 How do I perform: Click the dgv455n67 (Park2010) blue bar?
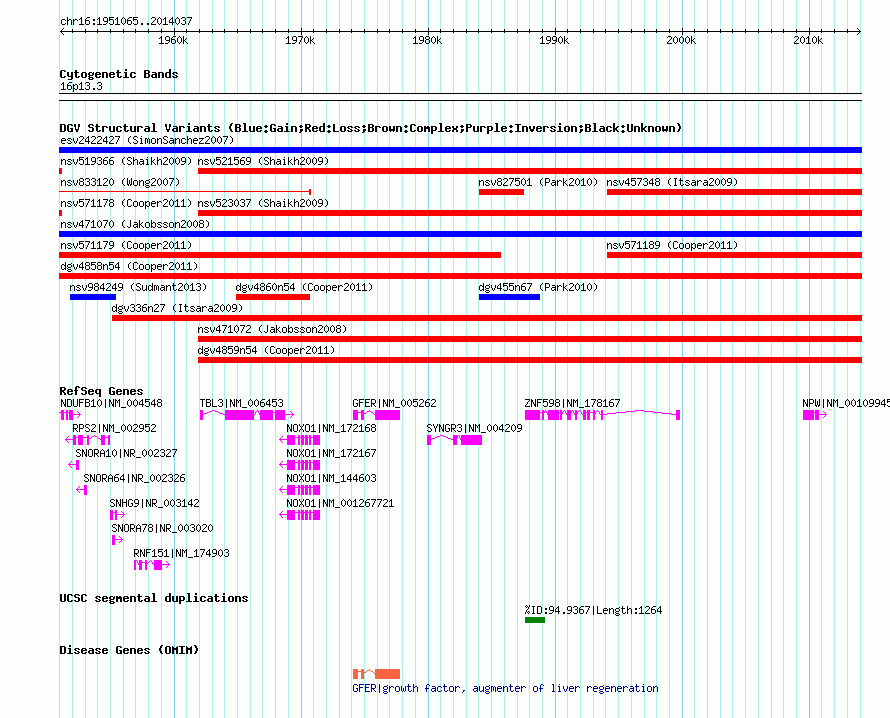509,297
